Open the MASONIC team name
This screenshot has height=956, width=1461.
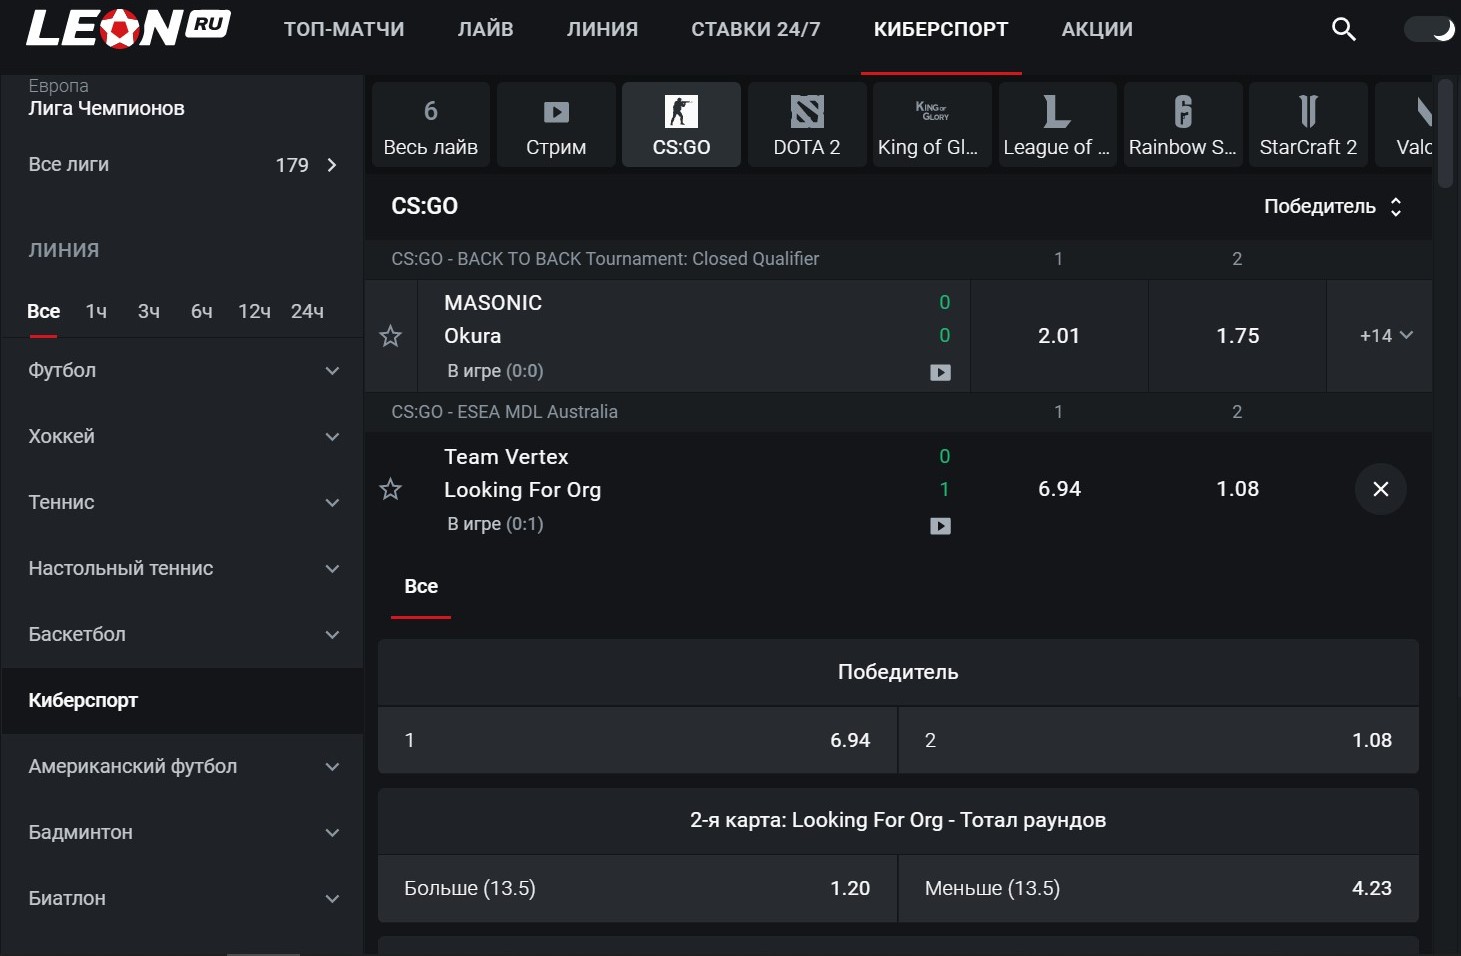pos(493,303)
